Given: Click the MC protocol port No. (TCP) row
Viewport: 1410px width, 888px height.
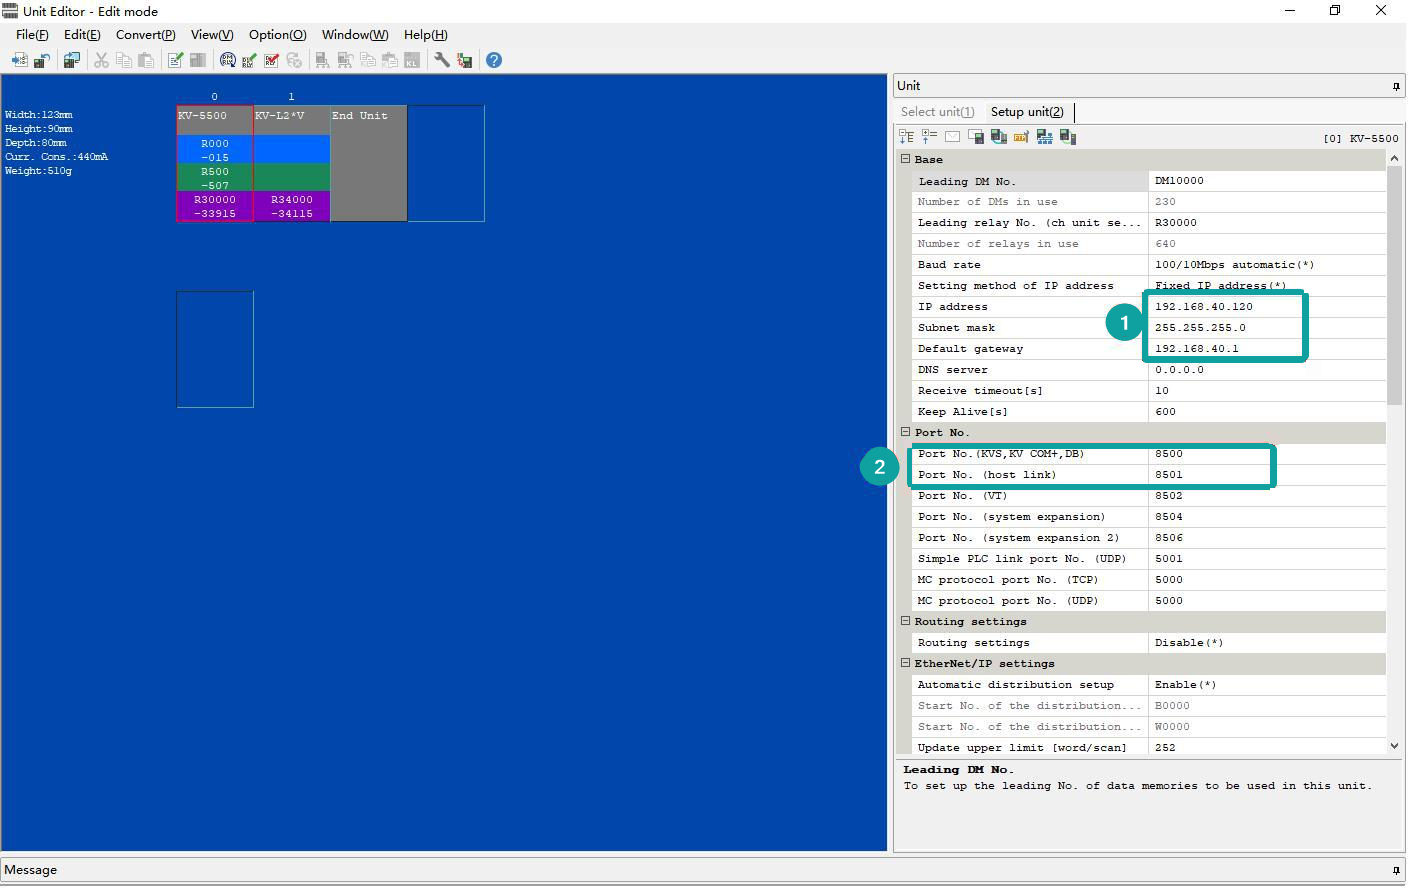Looking at the screenshot, I should [x=1148, y=580].
